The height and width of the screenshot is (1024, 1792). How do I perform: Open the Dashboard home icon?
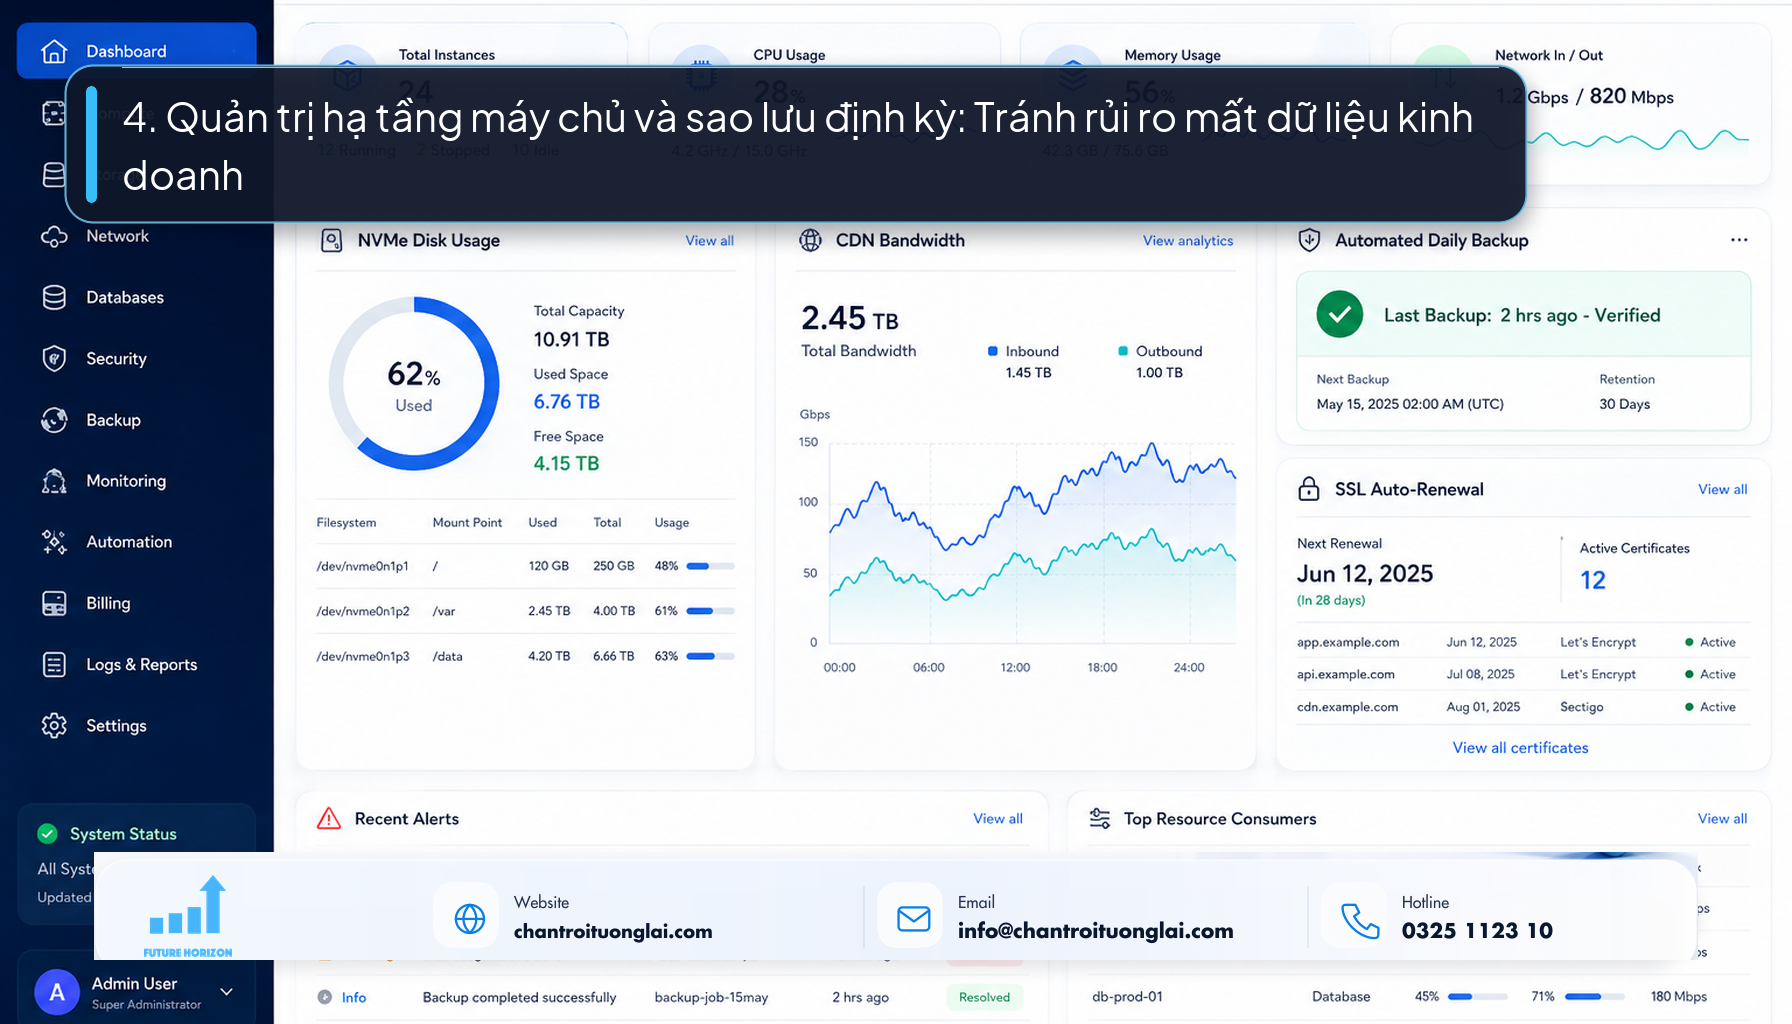click(54, 51)
